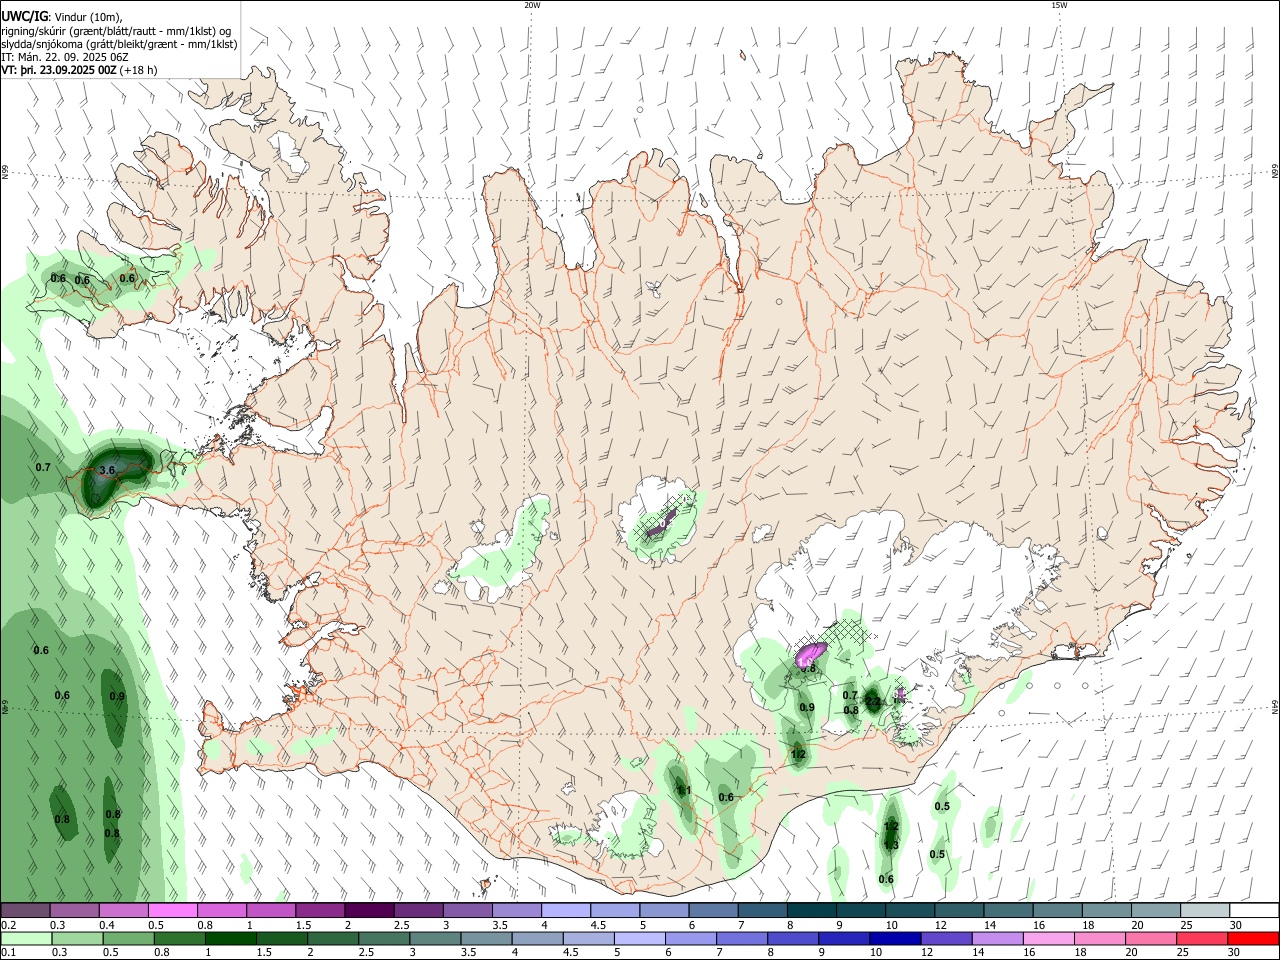Viewport: 1280px width, 960px height.
Task: Click the 20W longitude label
Action: pyautogui.click(x=532, y=5)
